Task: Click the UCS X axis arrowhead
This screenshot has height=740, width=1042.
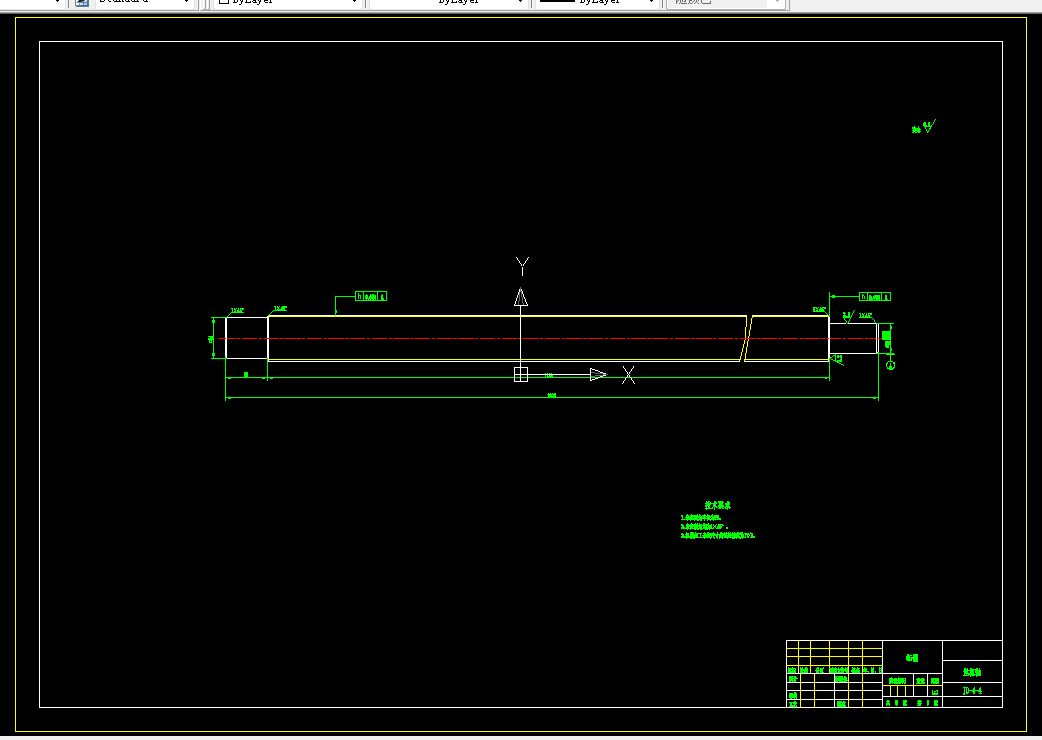Action: (x=598, y=375)
